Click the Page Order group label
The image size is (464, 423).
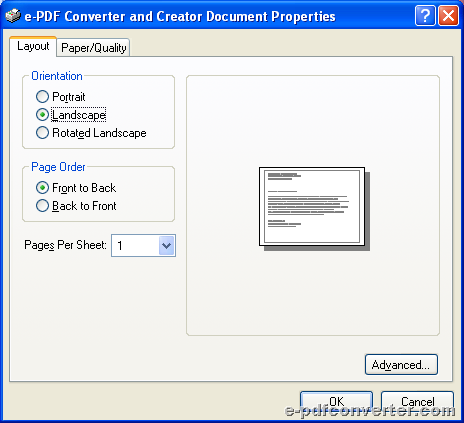(x=58, y=167)
